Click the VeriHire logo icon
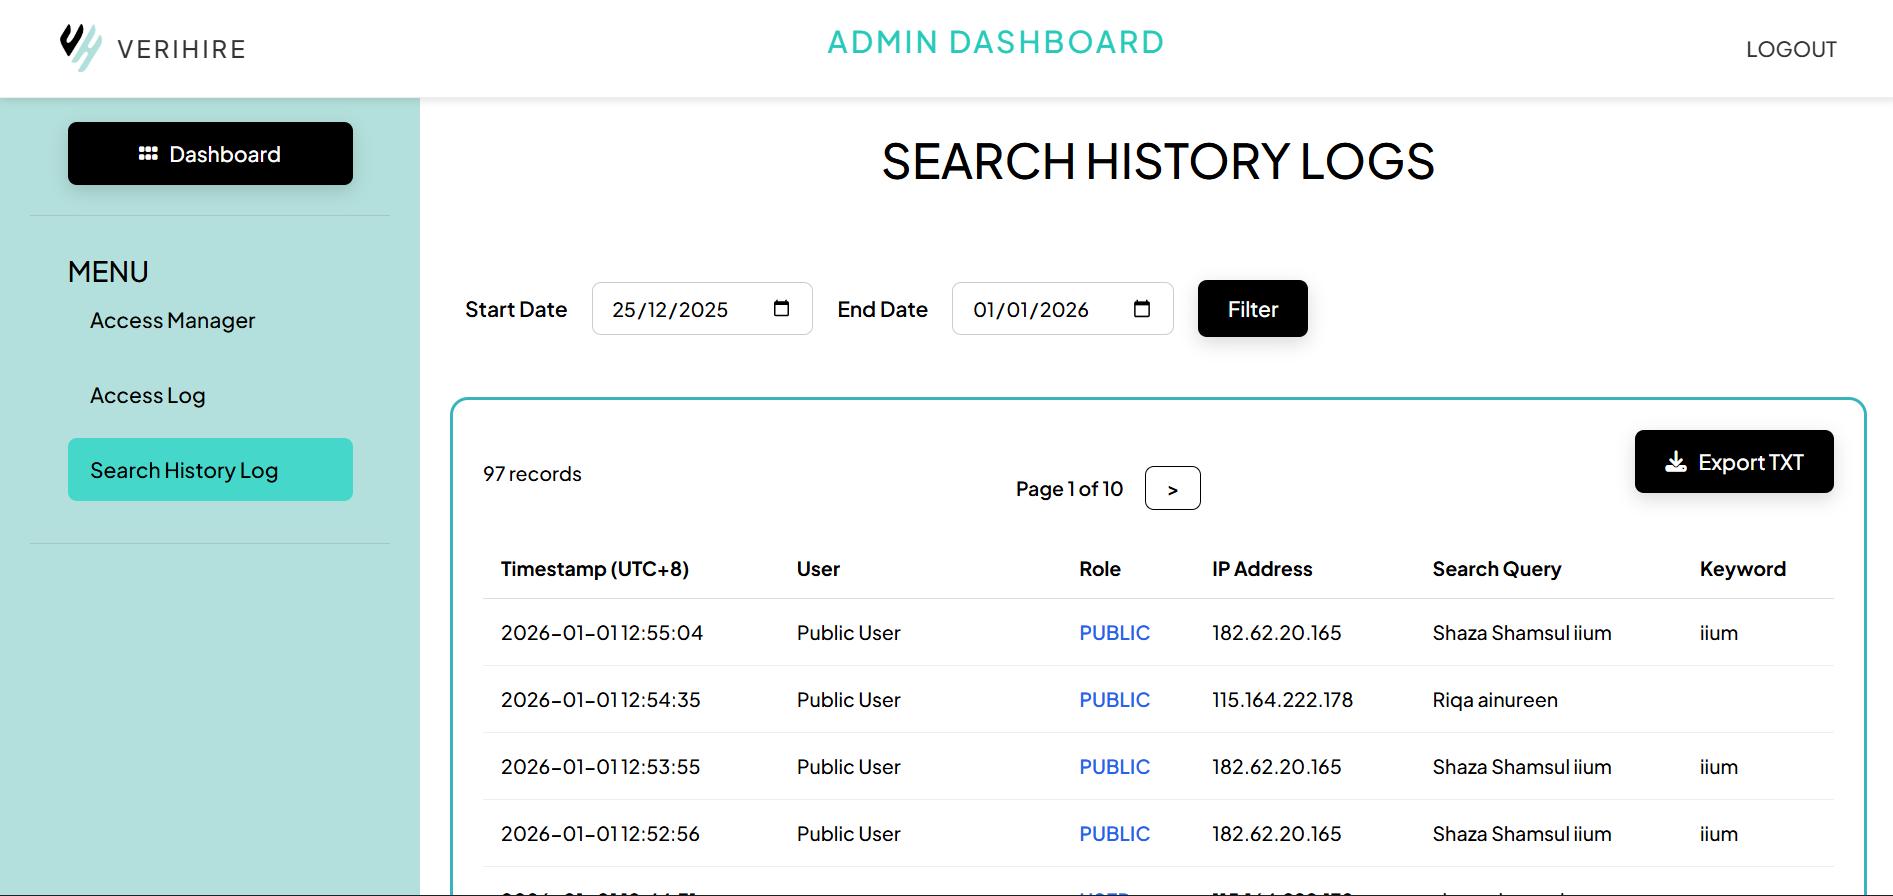This screenshot has height=896, width=1893. (80, 47)
